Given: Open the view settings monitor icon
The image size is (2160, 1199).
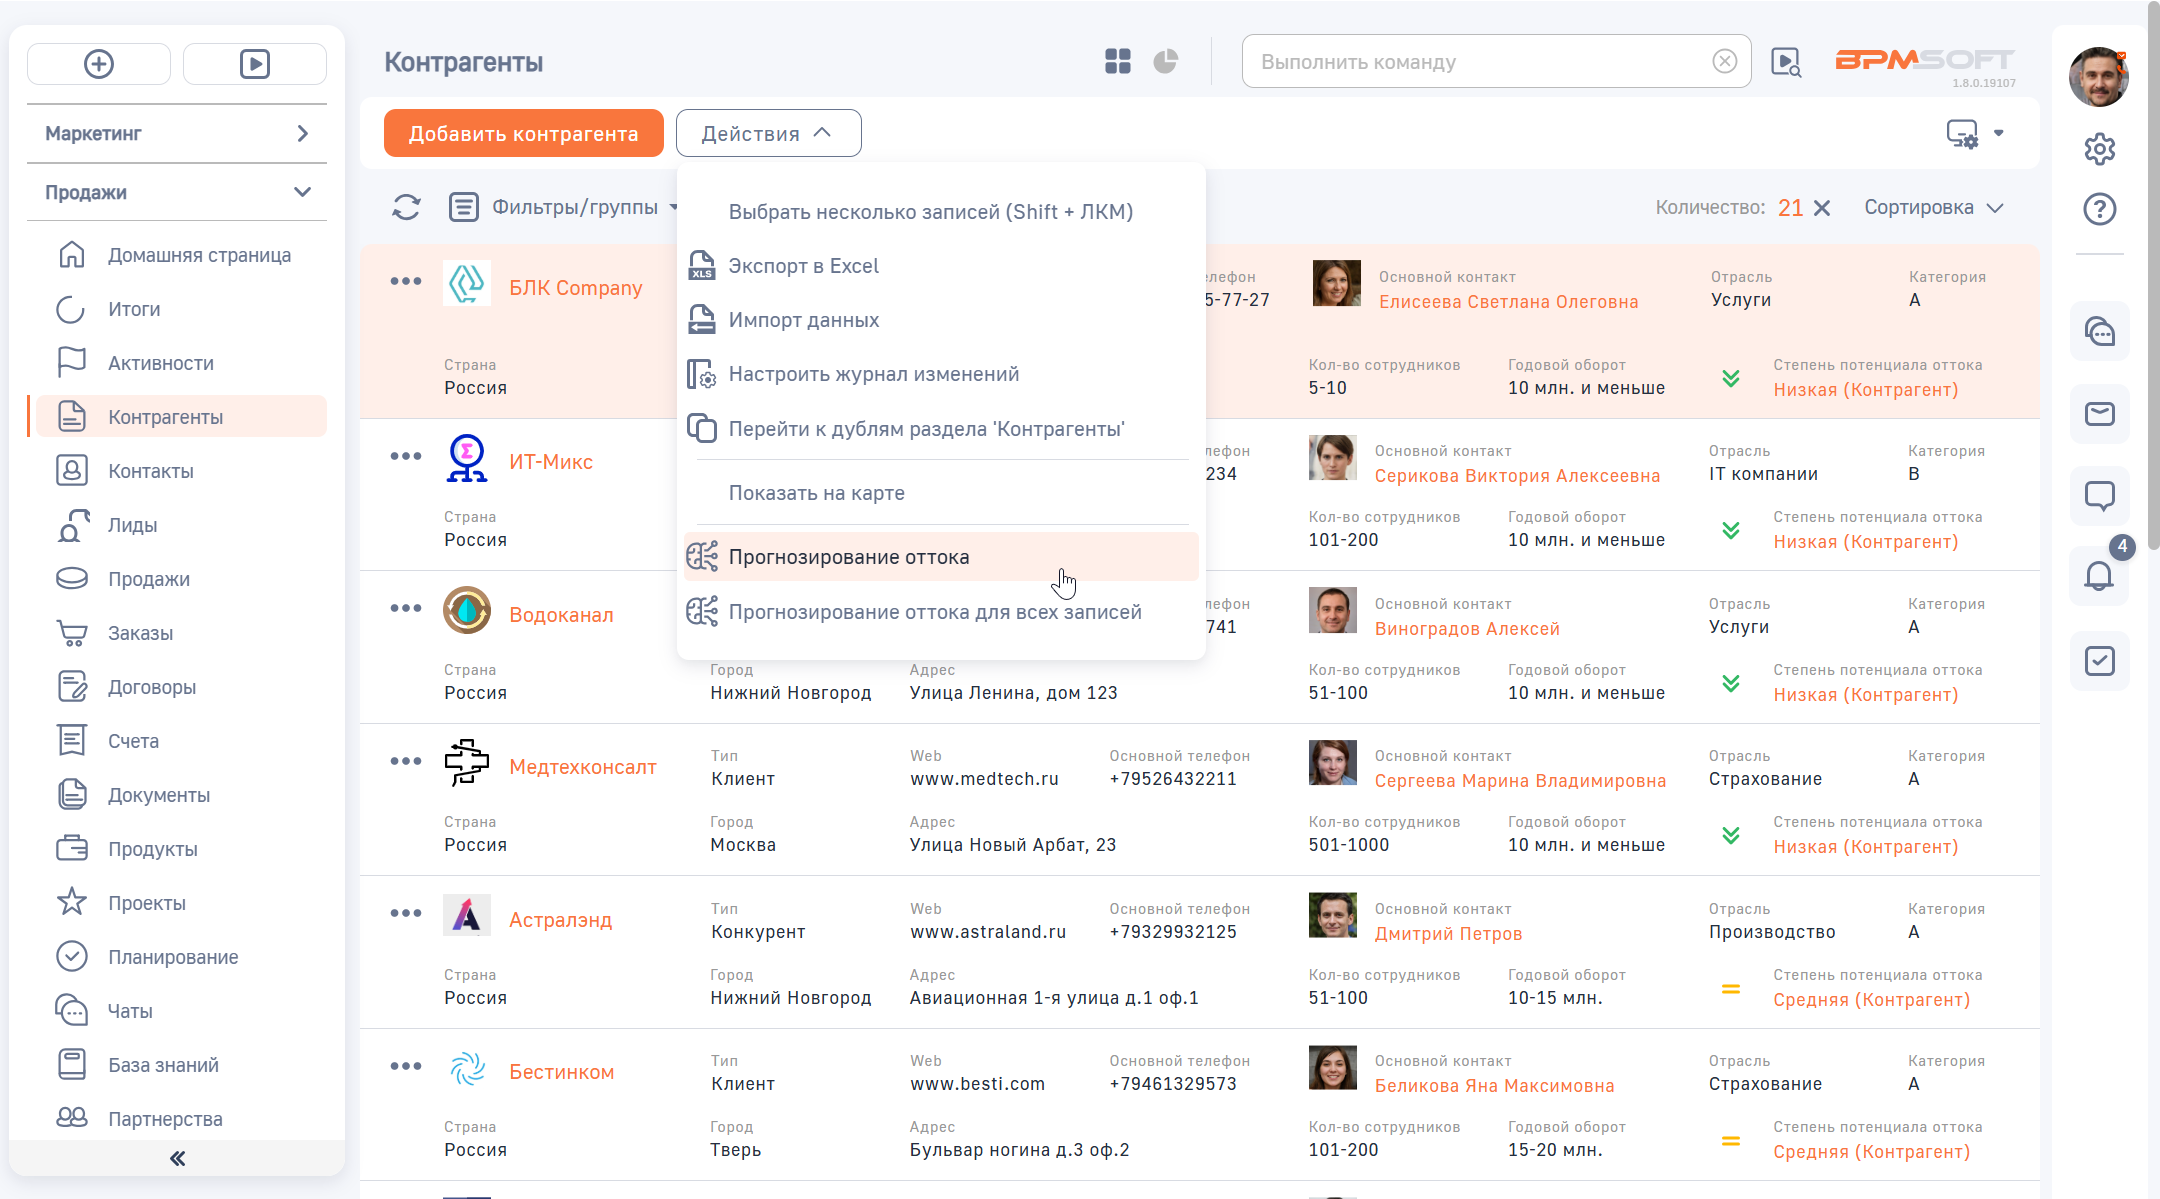Looking at the screenshot, I should point(1963,133).
